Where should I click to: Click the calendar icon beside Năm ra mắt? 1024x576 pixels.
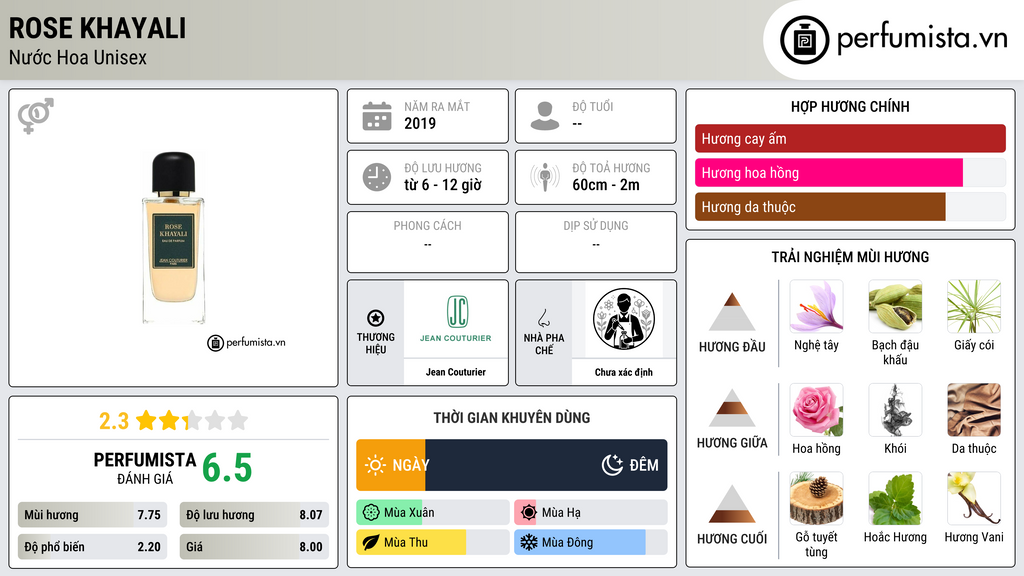[377, 116]
